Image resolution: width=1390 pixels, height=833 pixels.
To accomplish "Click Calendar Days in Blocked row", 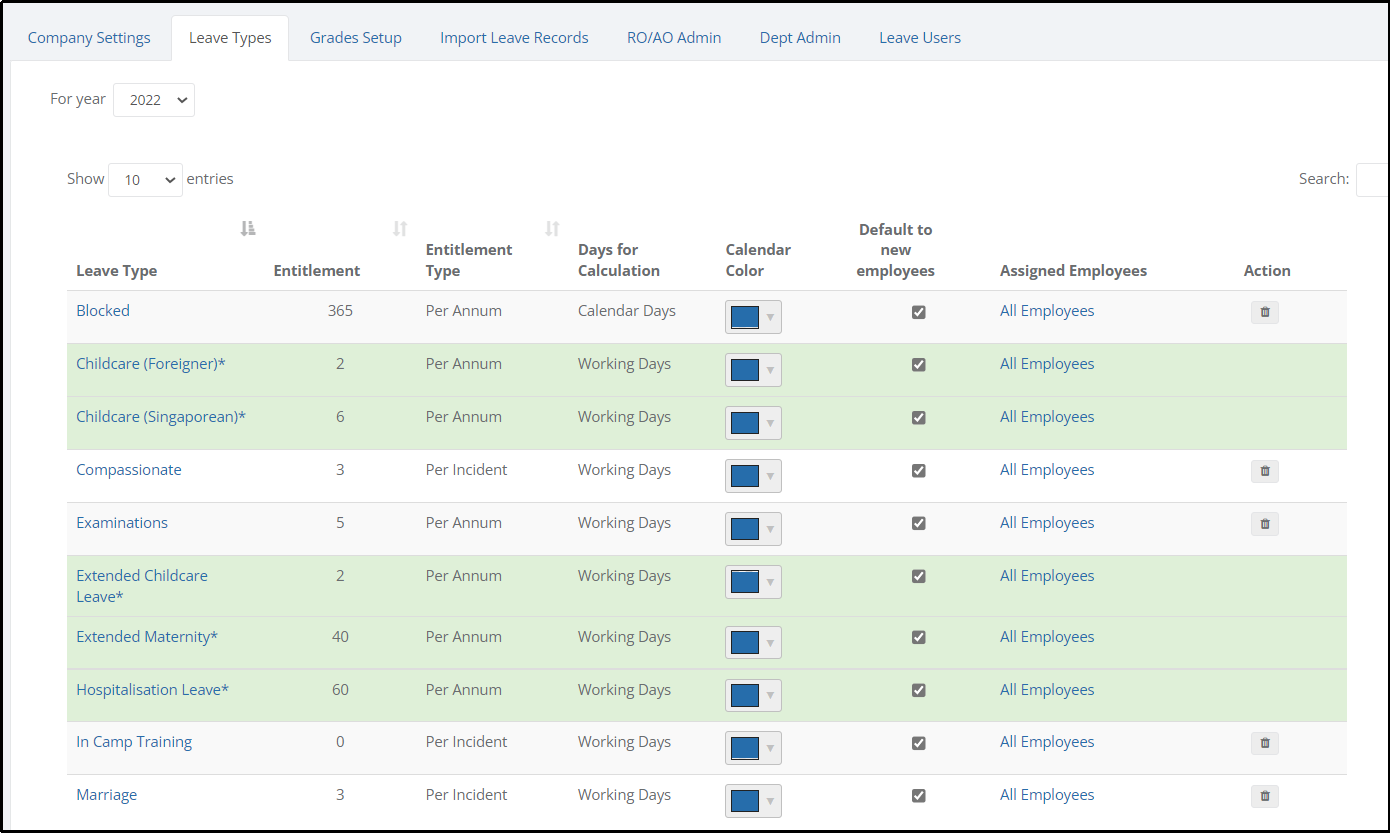I will (x=627, y=311).
